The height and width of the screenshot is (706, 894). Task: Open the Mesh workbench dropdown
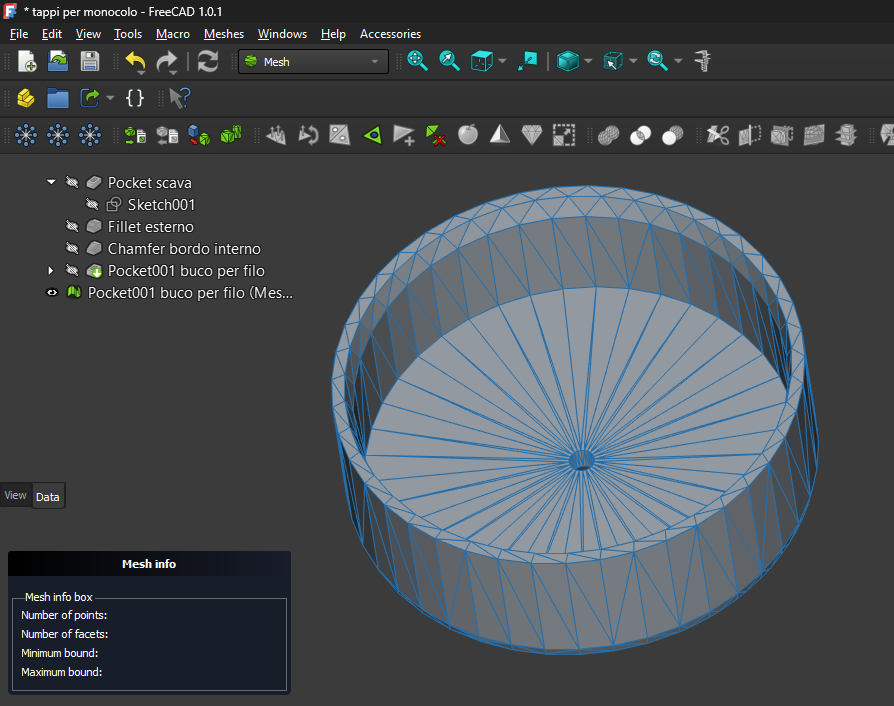(x=313, y=61)
